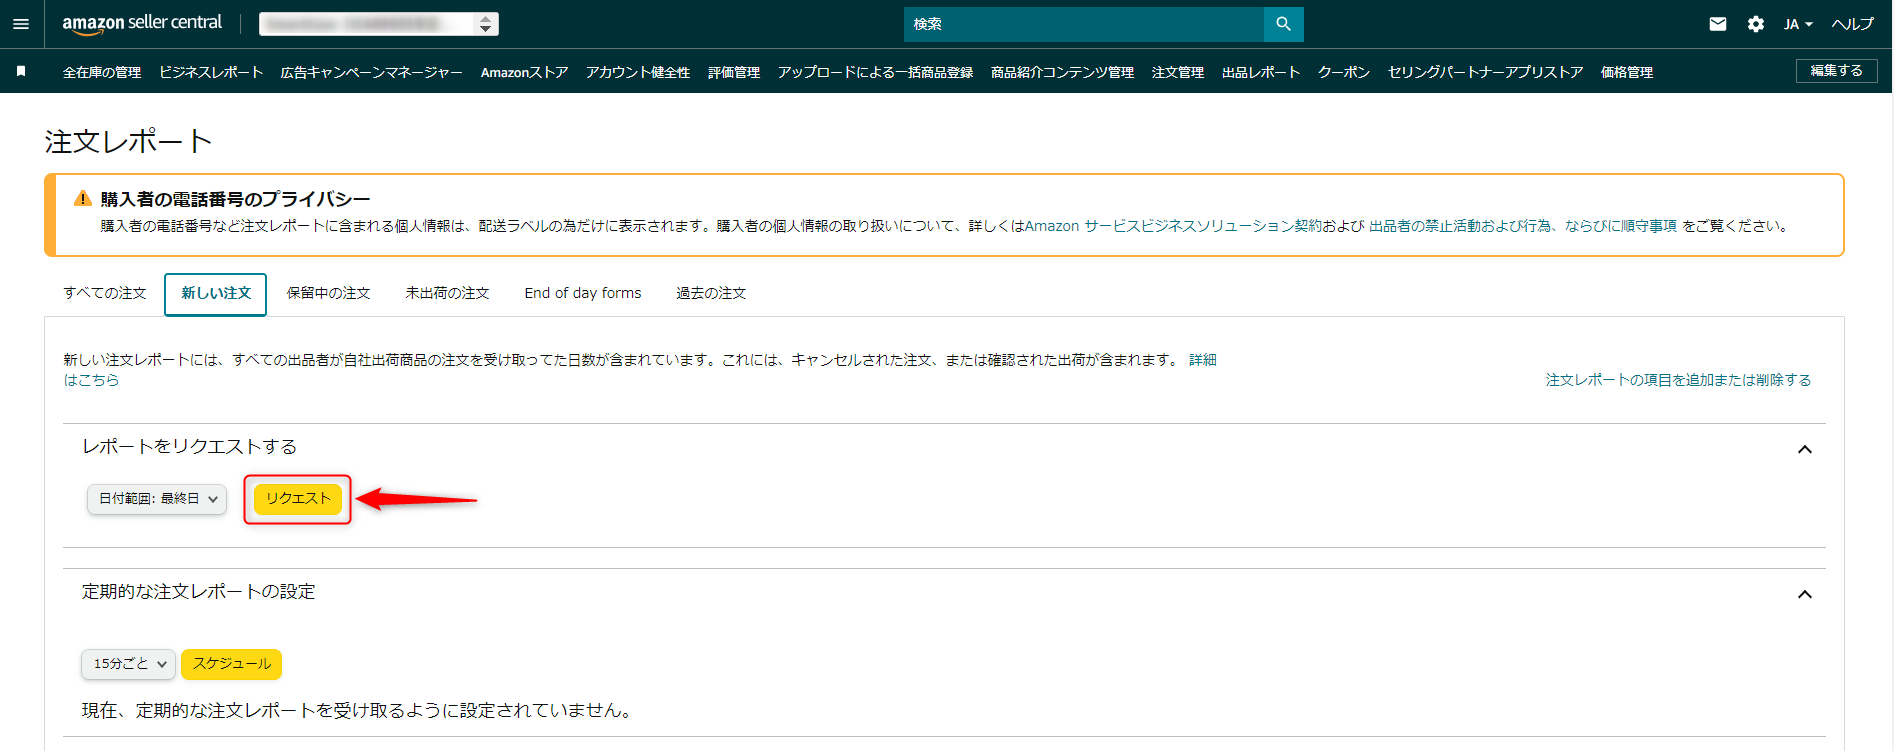This screenshot has height=751, width=1894.
Task: Click the Amazon Seller Central logo
Action: coord(142,23)
